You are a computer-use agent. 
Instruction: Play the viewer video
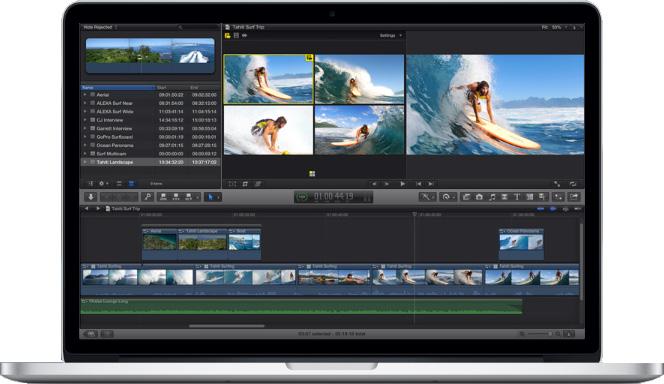[402, 184]
